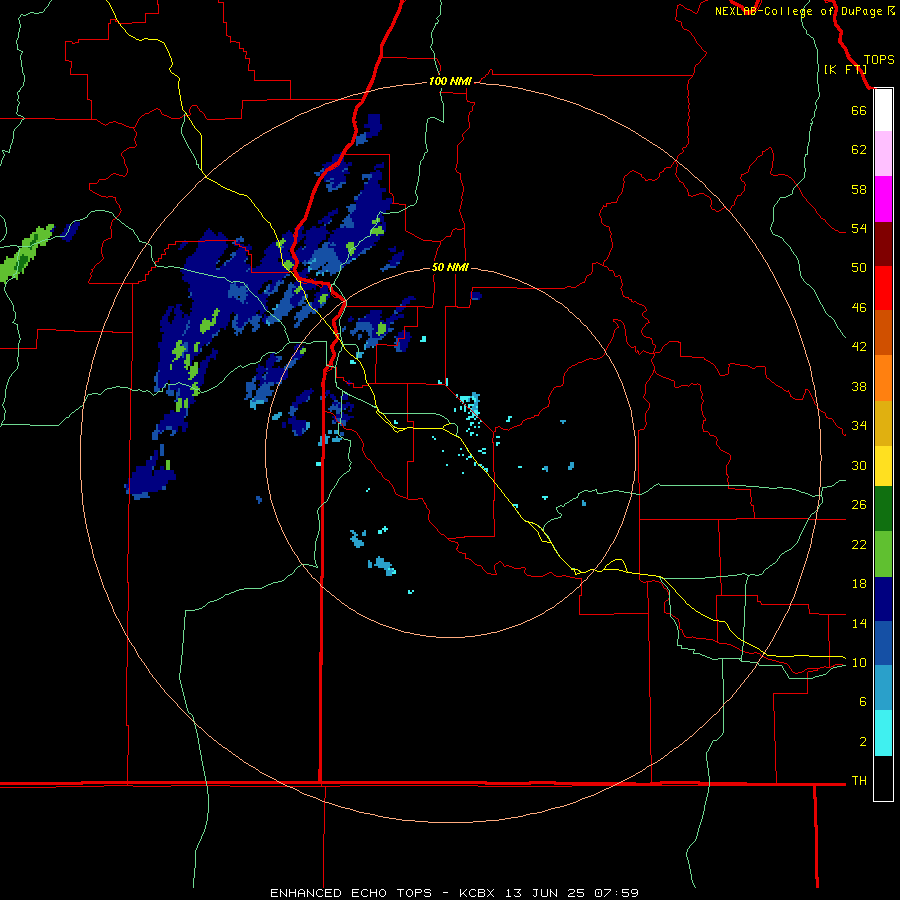Click the orange 42 kft legend swatch

pyautogui.click(x=883, y=377)
